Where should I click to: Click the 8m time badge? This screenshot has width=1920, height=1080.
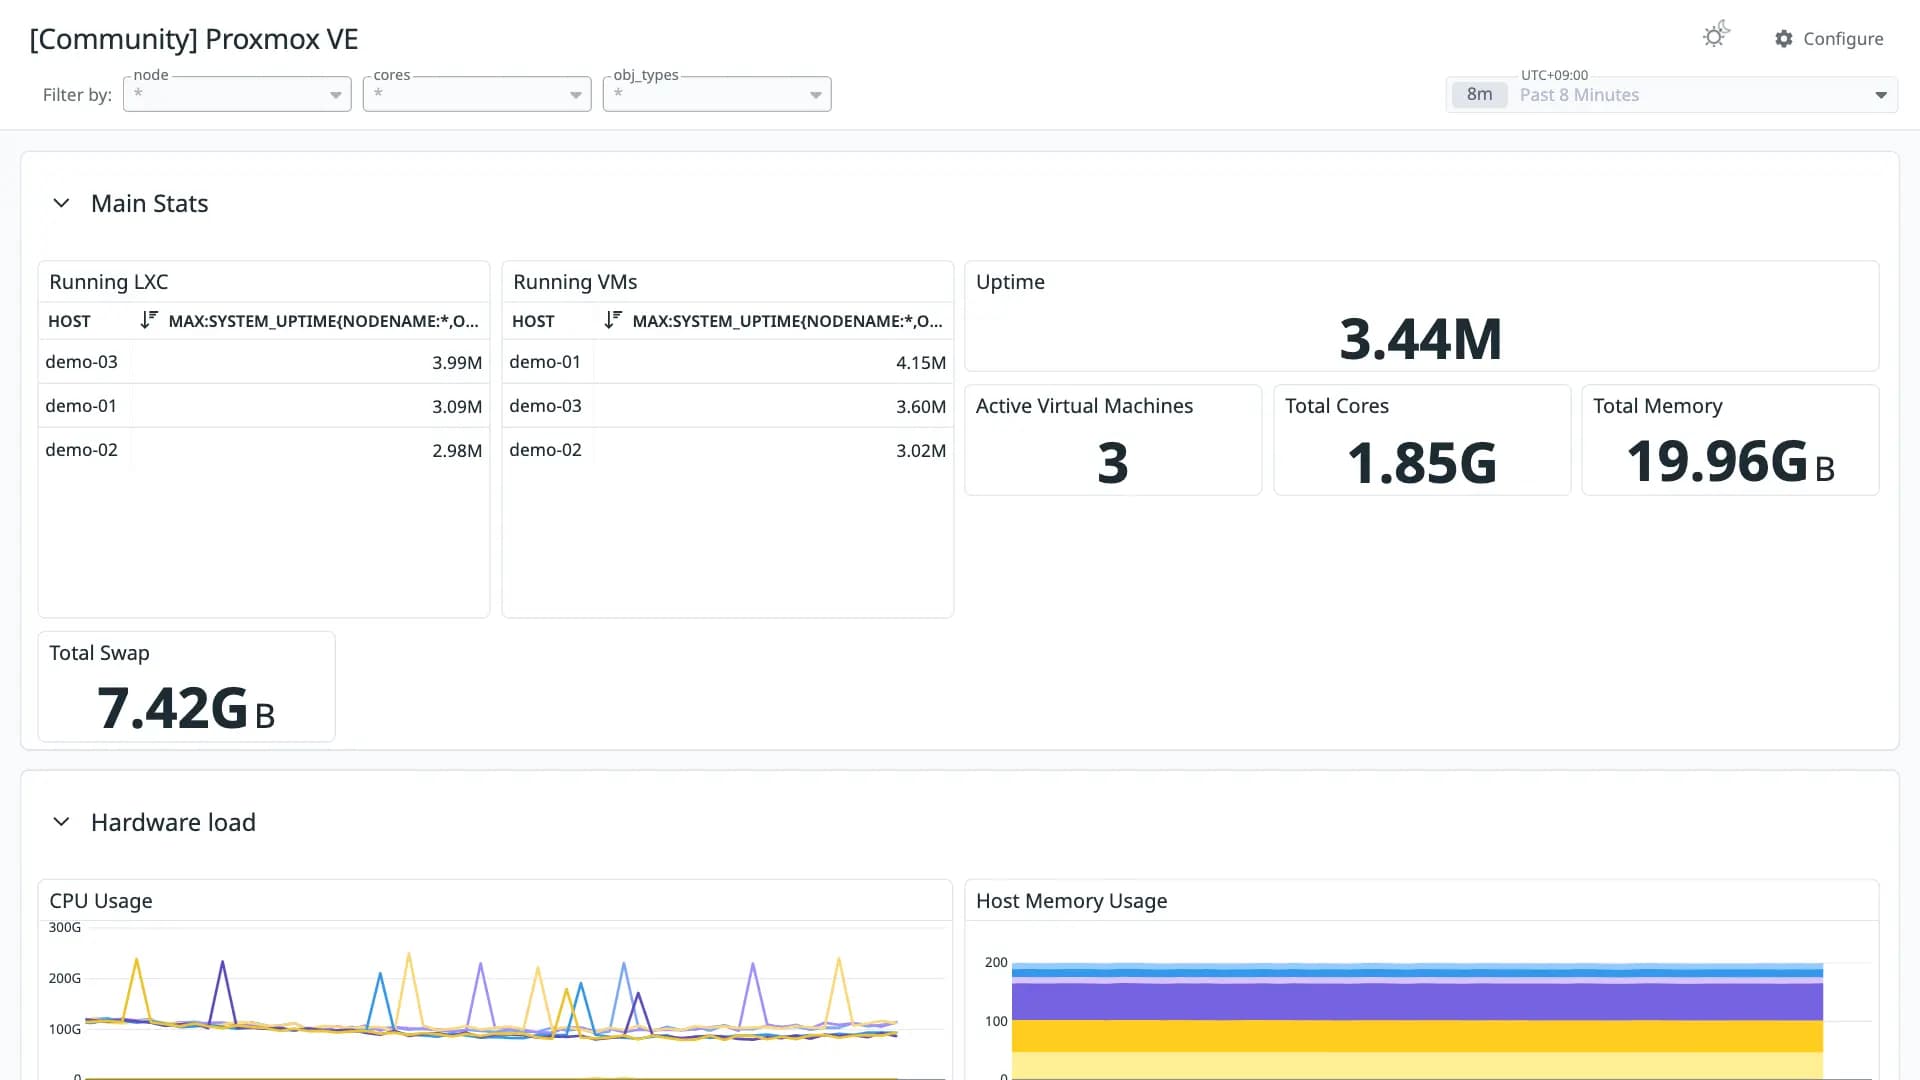pyautogui.click(x=1479, y=95)
